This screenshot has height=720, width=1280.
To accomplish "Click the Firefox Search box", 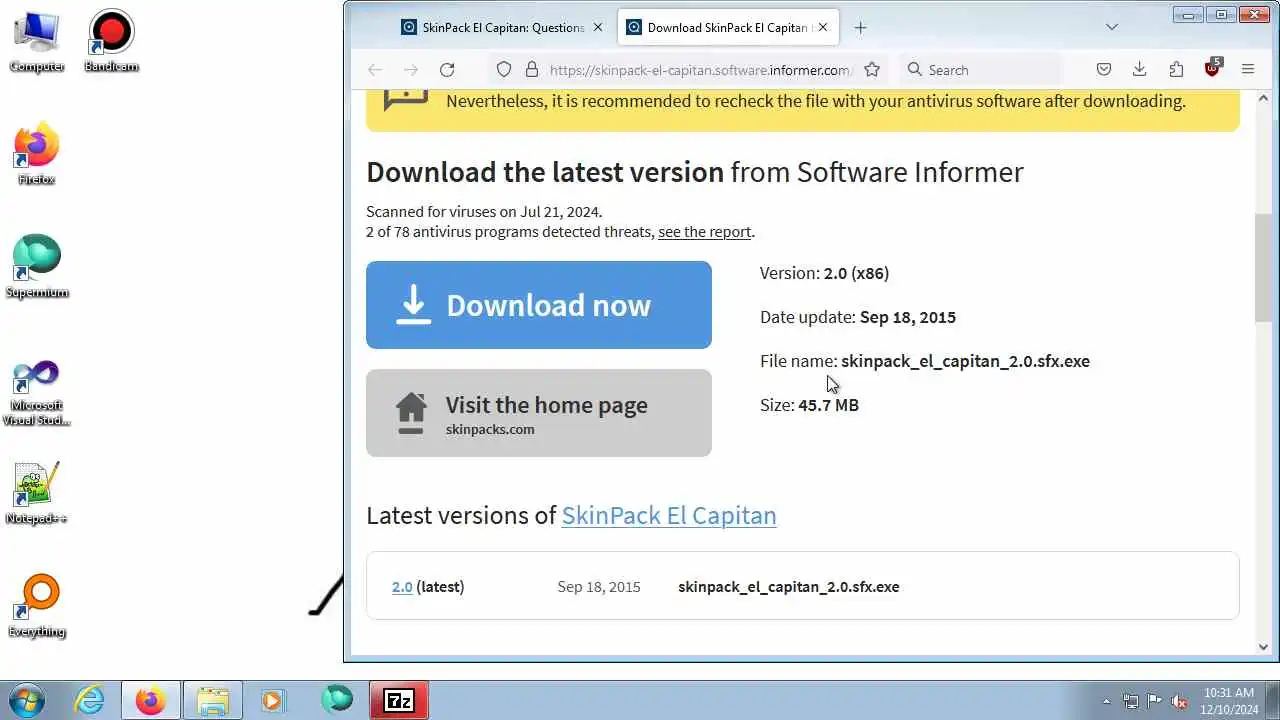I will coord(980,69).
